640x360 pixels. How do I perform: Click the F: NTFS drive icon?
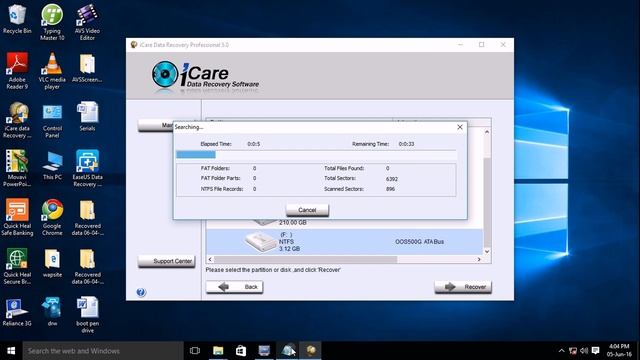tap(260, 242)
